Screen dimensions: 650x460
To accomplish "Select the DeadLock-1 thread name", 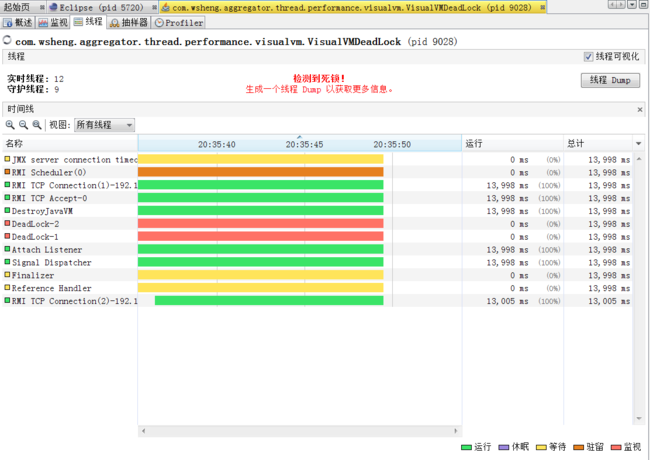I will click(35, 237).
